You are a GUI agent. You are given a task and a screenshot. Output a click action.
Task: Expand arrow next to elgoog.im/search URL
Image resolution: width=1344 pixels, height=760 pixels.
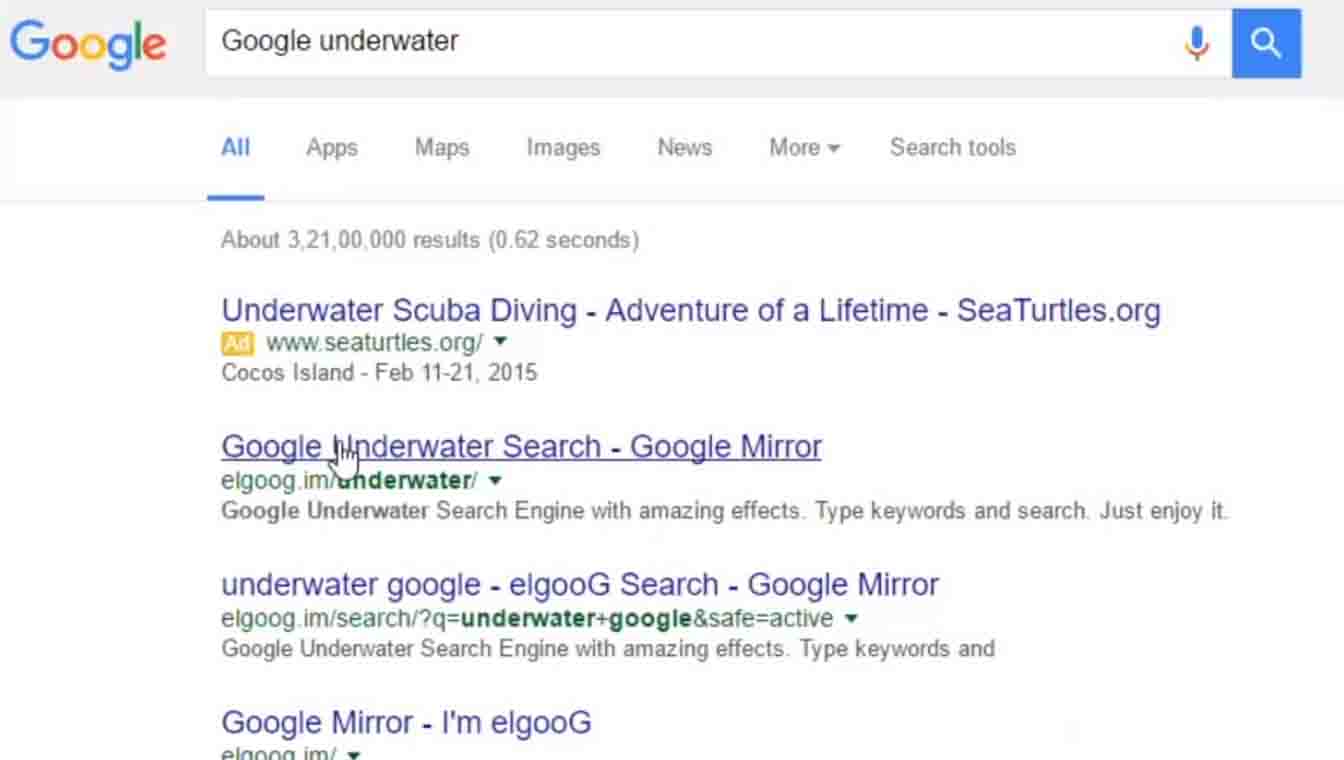tap(851, 618)
